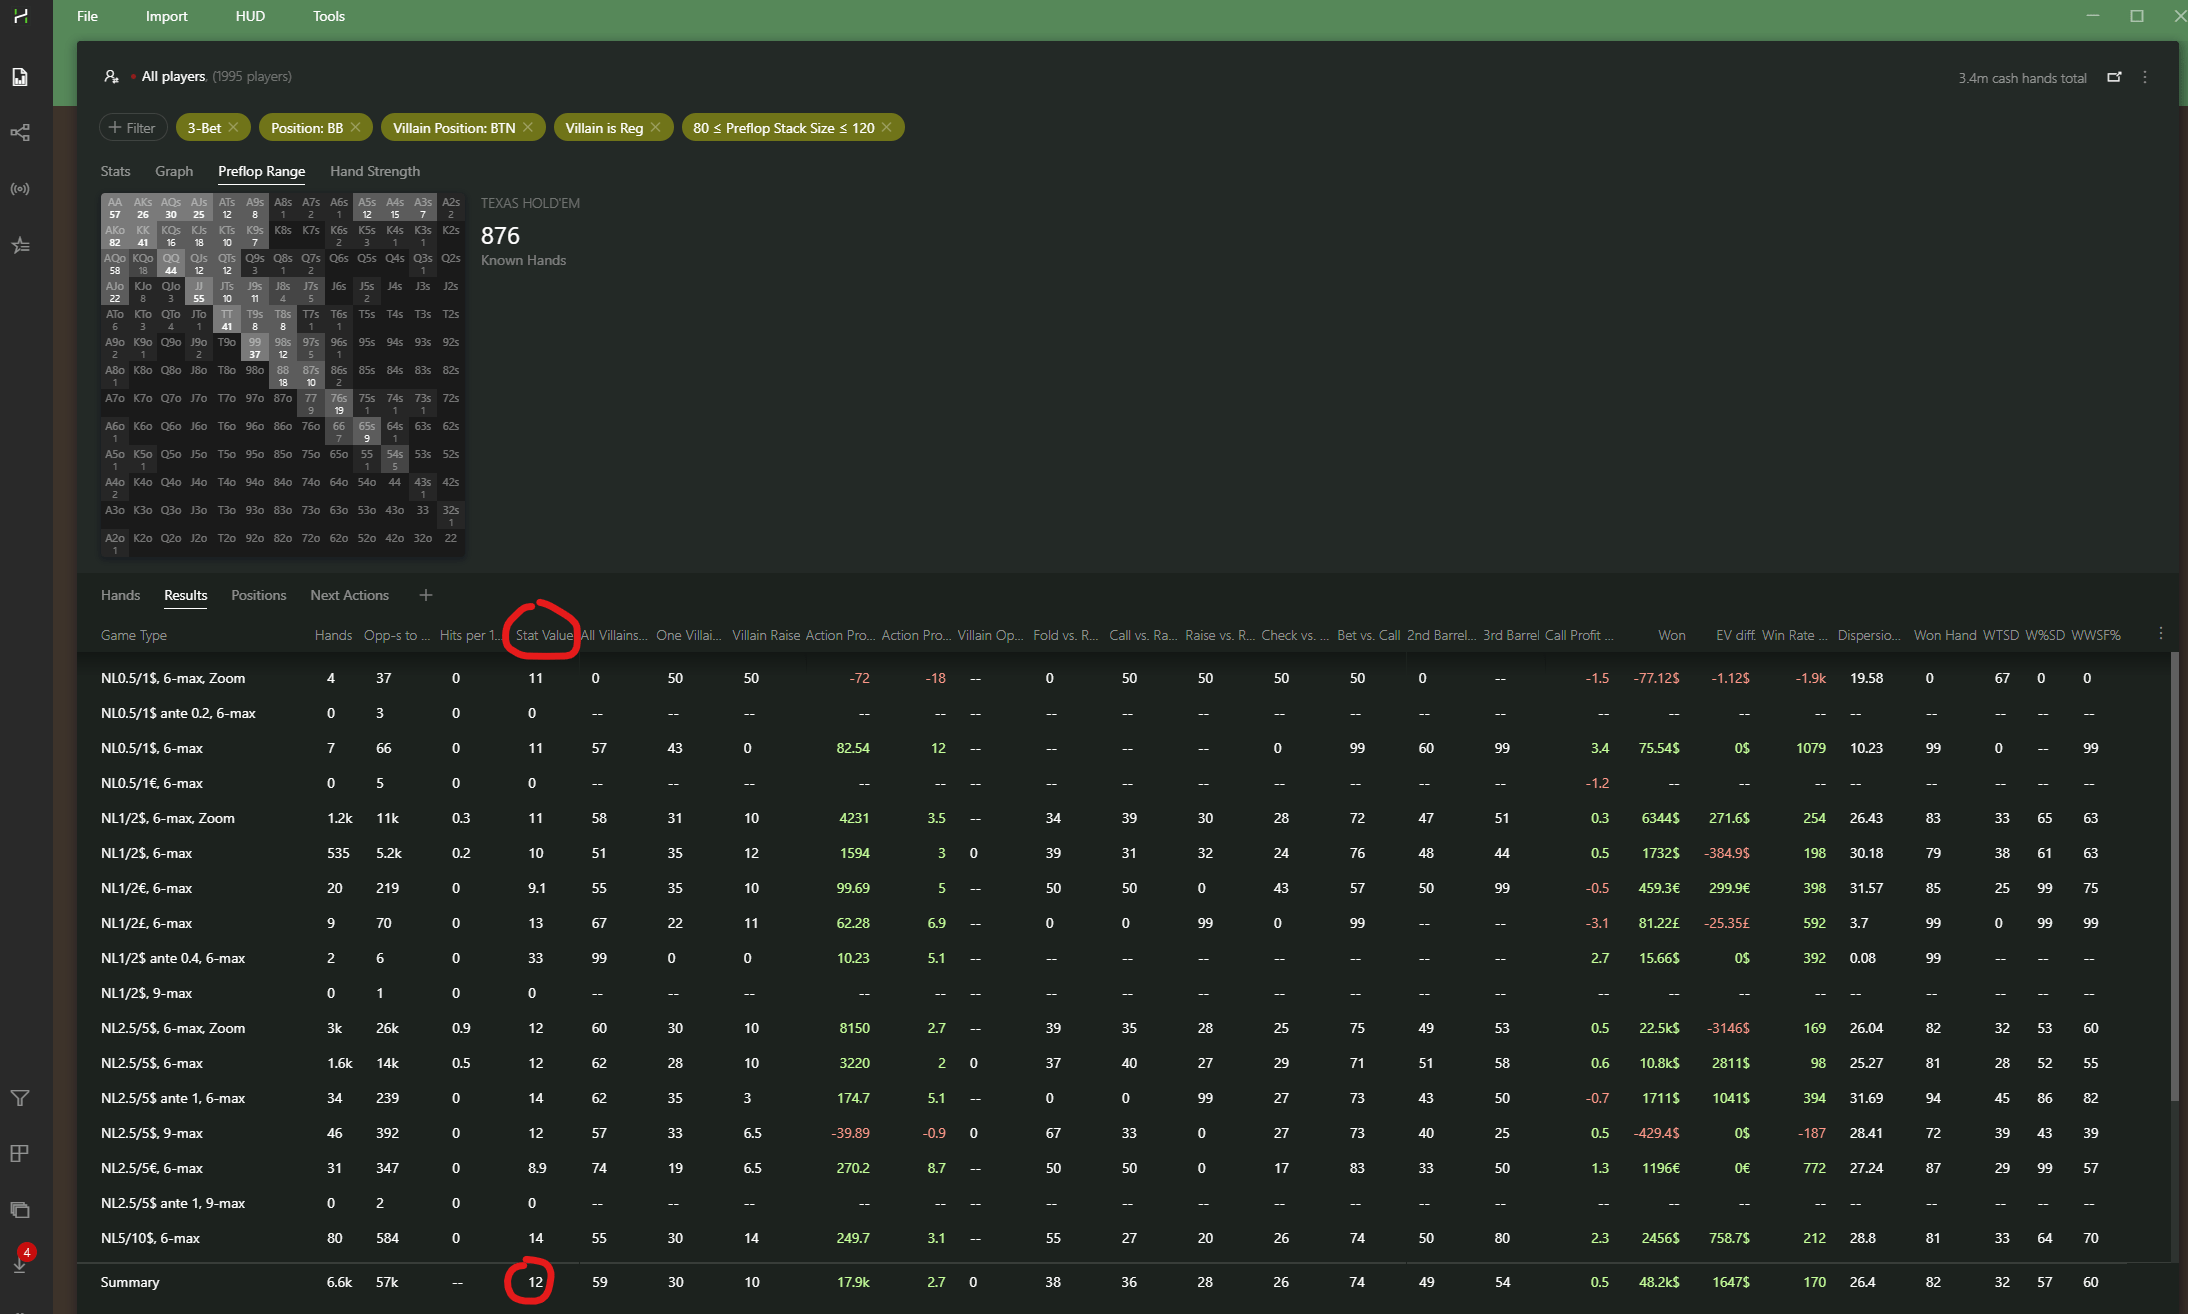Click the stacked windows sidebar icon
Viewport: 2188px width, 1314px height.
[20, 1209]
